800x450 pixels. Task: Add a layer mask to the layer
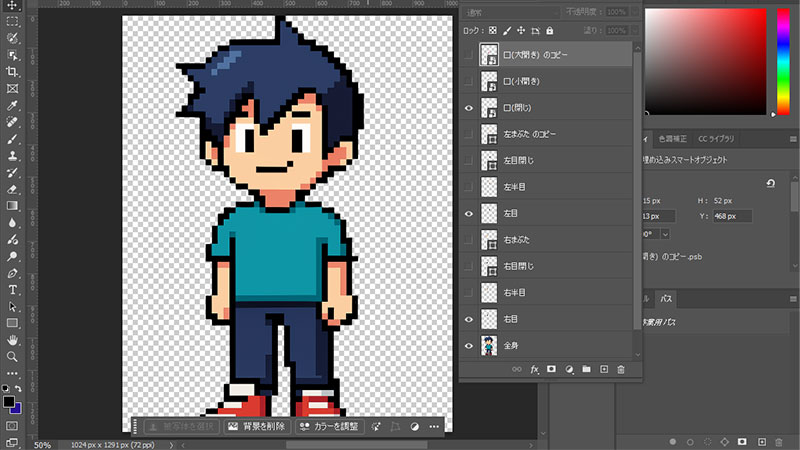pyautogui.click(x=552, y=369)
